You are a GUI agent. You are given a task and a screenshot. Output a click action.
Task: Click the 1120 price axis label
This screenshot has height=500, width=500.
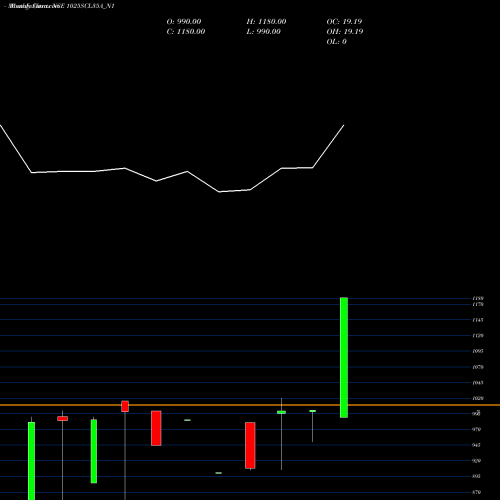[478, 336]
